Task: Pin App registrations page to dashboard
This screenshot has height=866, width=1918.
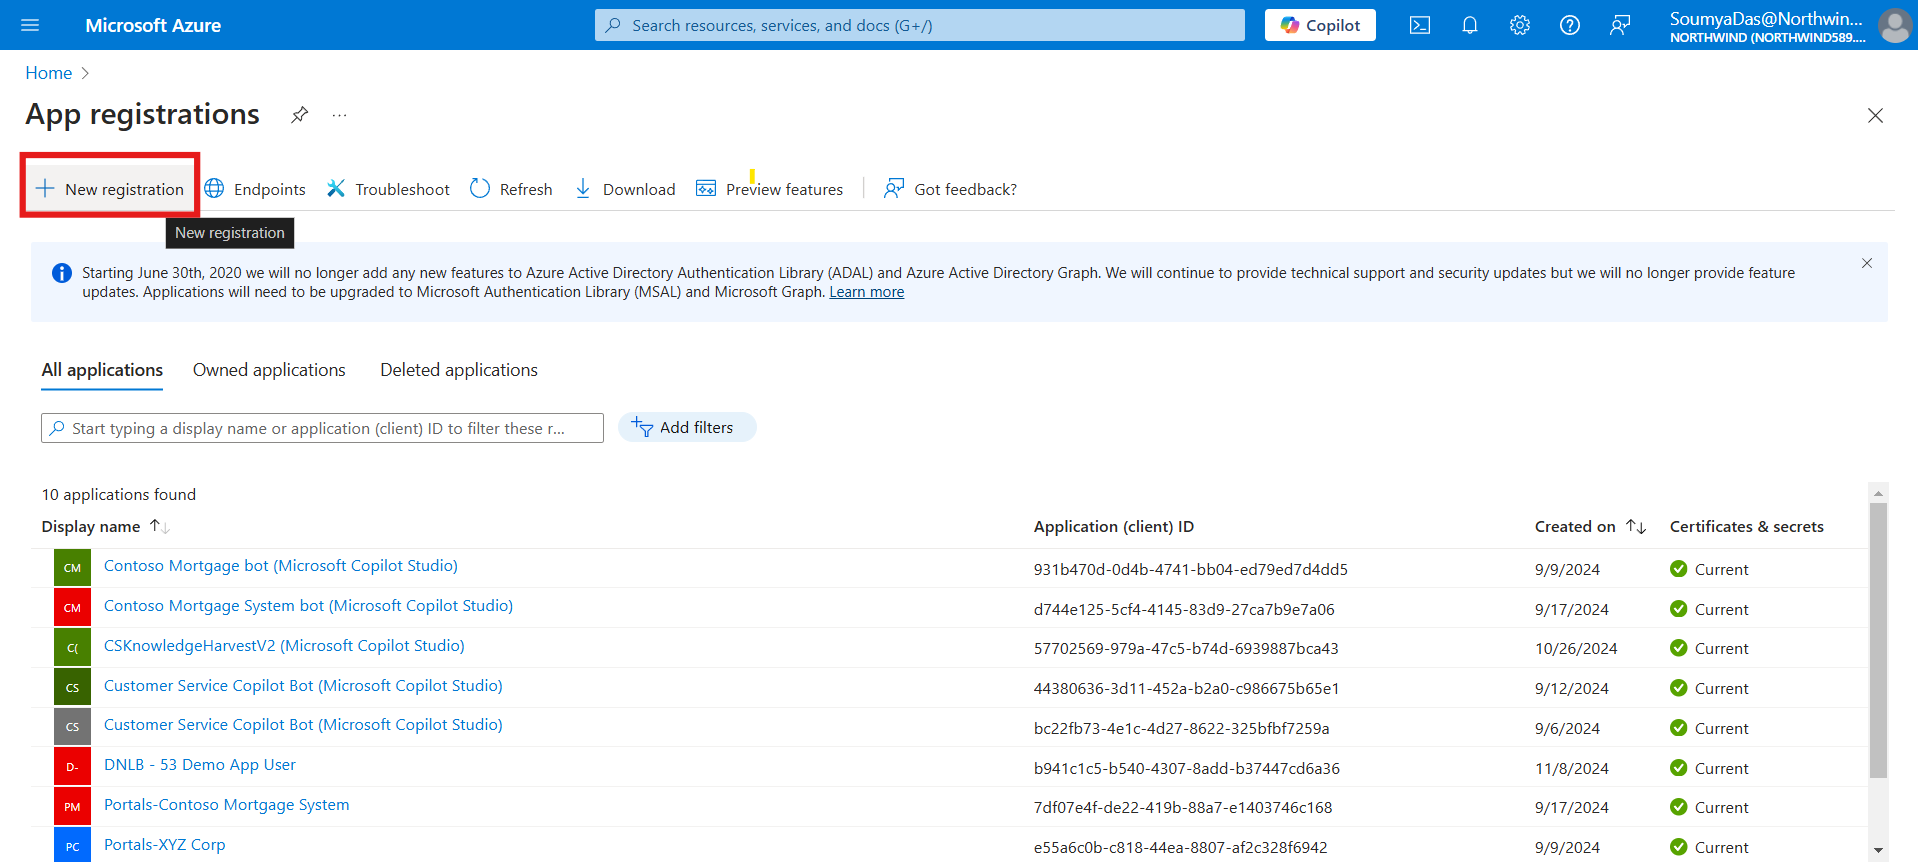Action: coord(299,115)
